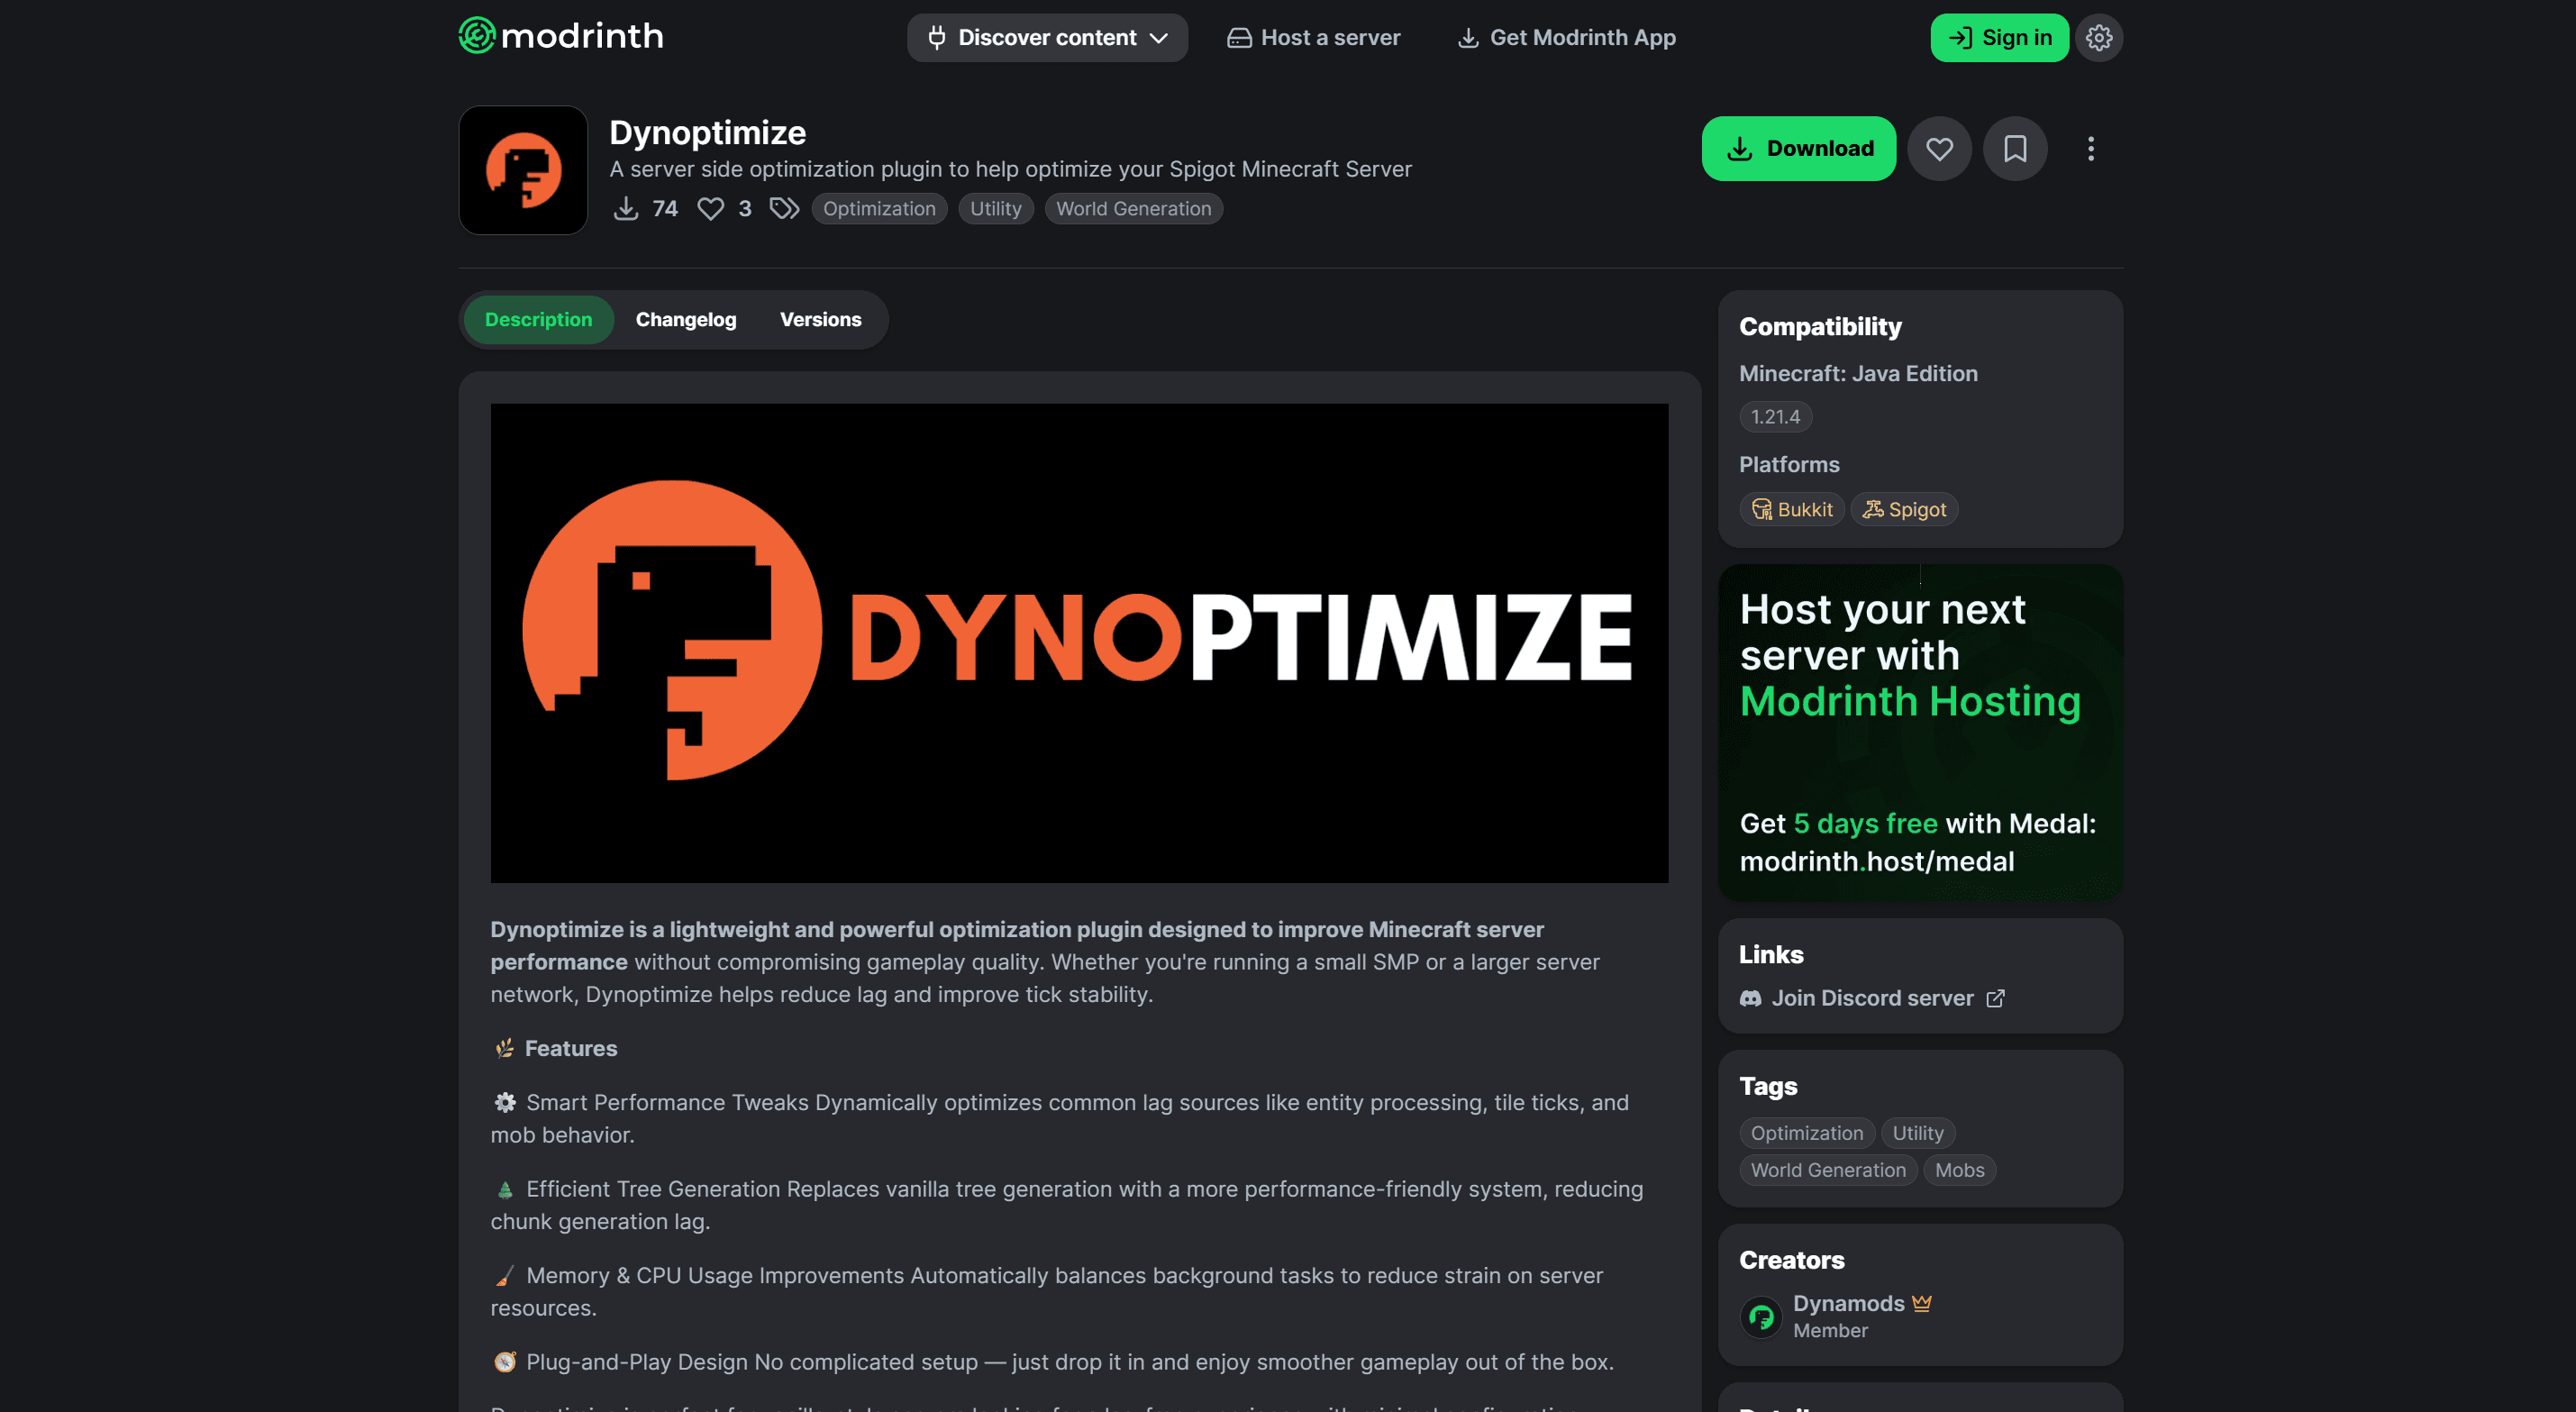Select World Generation in the Tags panel
2576x1412 pixels.
click(x=1827, y=1169)
